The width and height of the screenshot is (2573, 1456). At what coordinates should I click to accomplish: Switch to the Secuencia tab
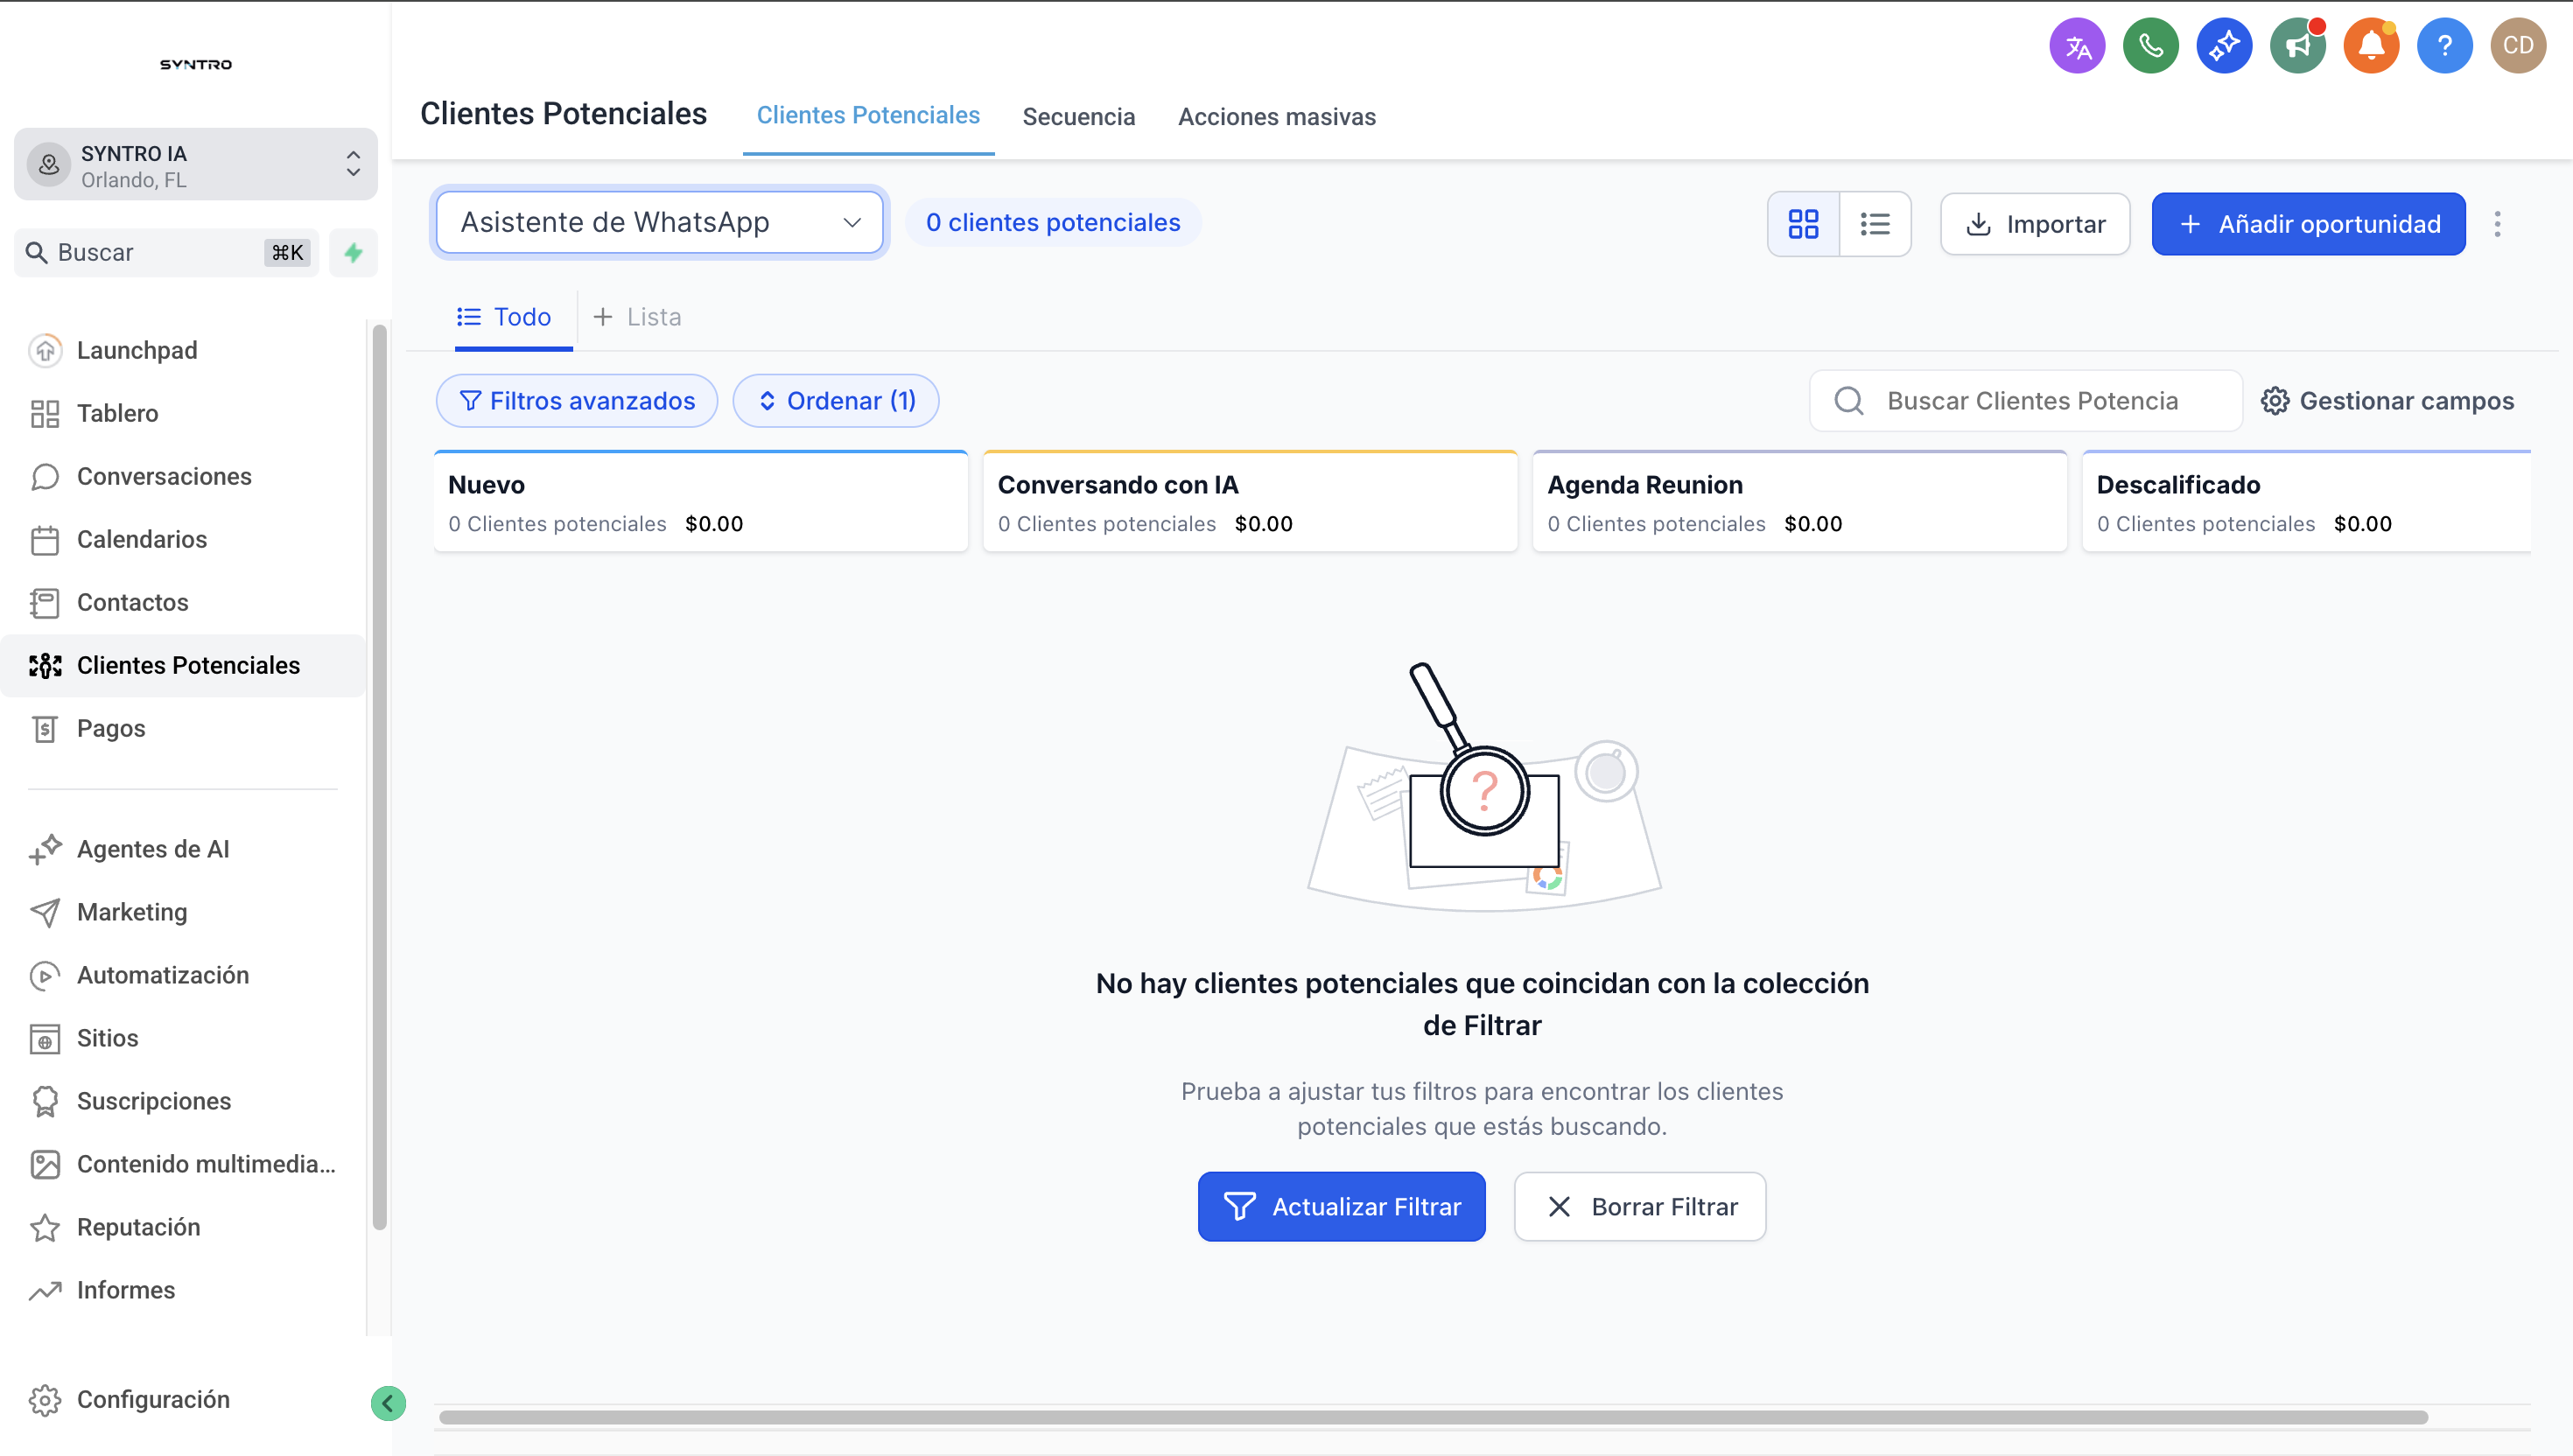point(1078,117)
